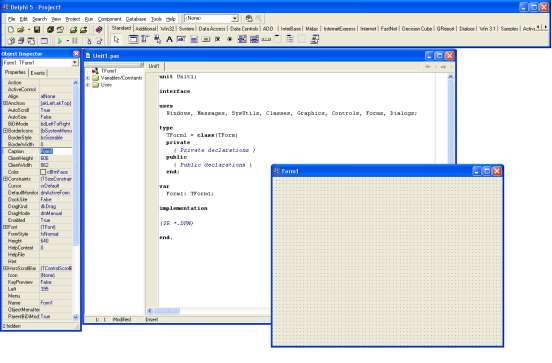Click the Open Project toolbar icon
This screenshot has height=363, width=552.
click(x=60, y=30)
